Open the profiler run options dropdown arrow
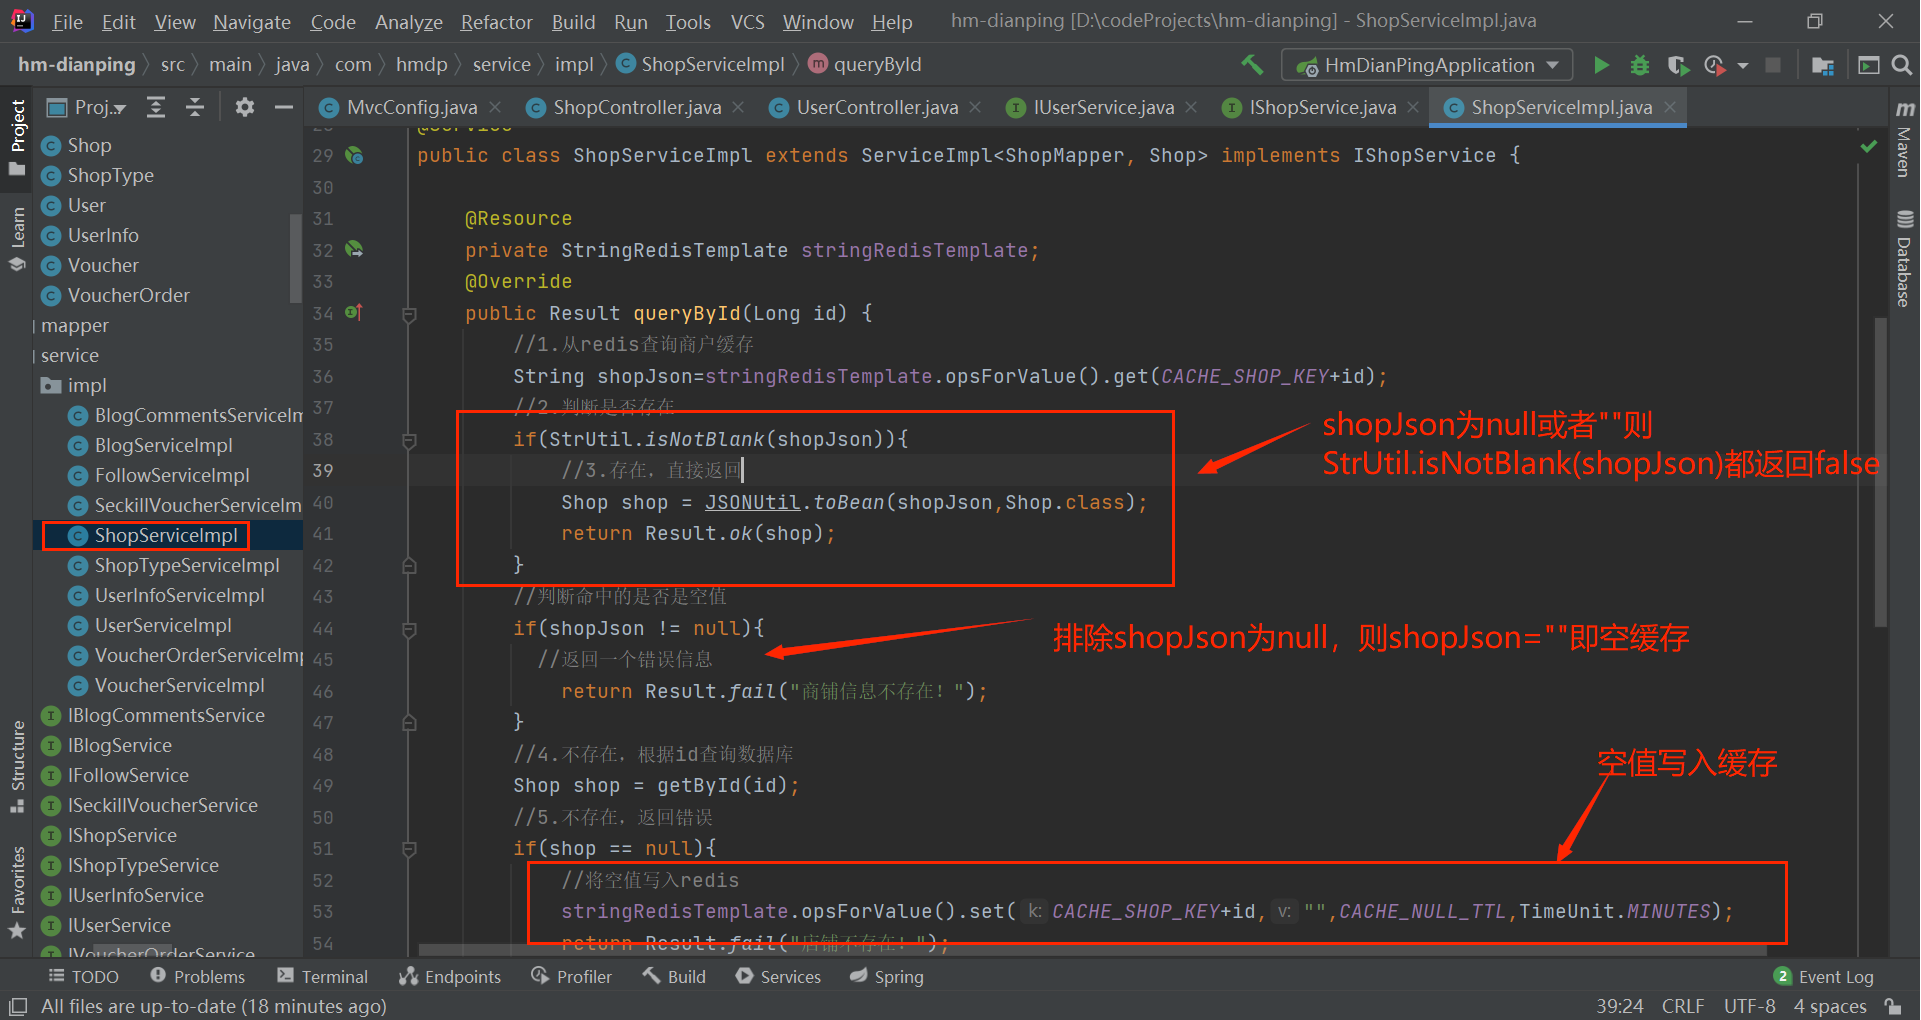Image resolution: width=1921 pixels, height=1020 pixels. [1743, 65]
